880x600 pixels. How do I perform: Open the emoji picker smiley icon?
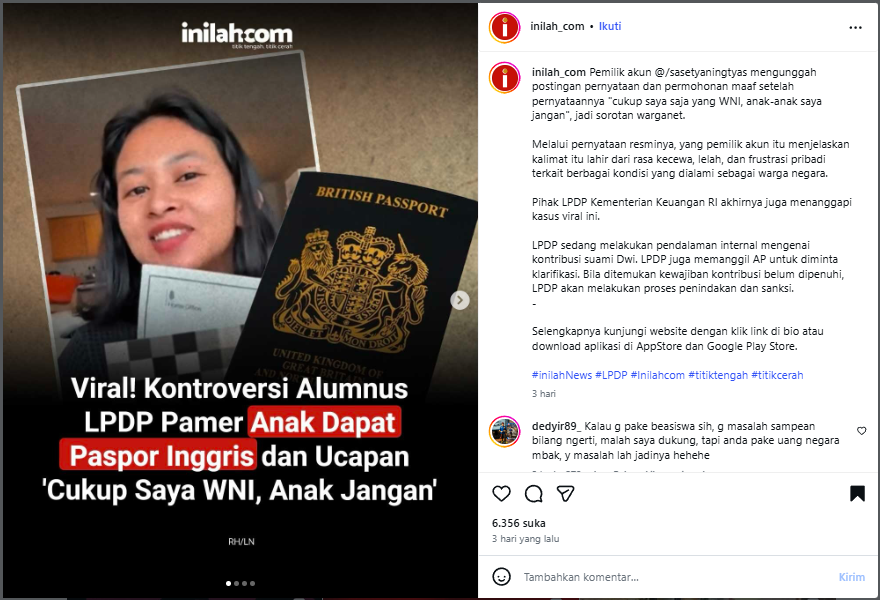[501, 576]
